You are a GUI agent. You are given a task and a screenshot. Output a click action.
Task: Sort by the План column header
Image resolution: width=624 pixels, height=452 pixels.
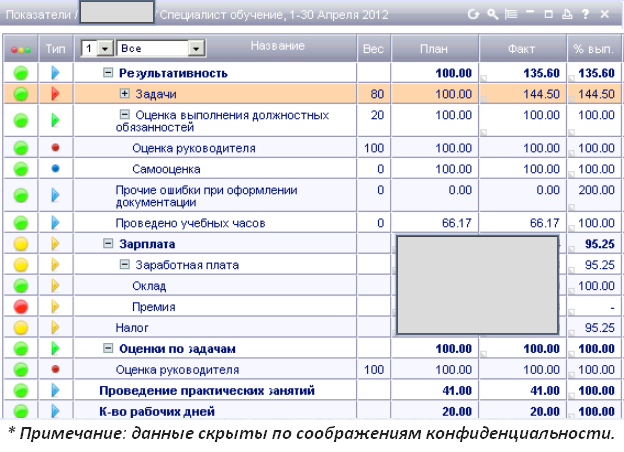[434, 49]
